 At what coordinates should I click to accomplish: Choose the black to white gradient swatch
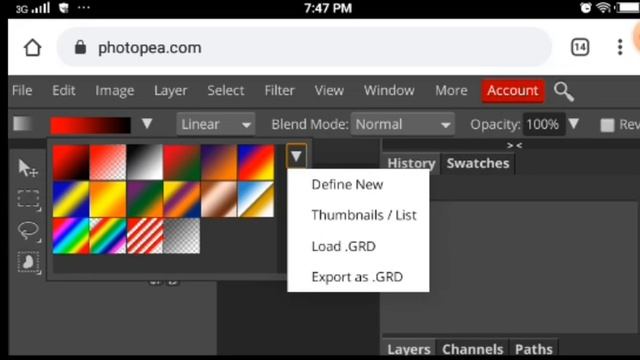point(145,162)
